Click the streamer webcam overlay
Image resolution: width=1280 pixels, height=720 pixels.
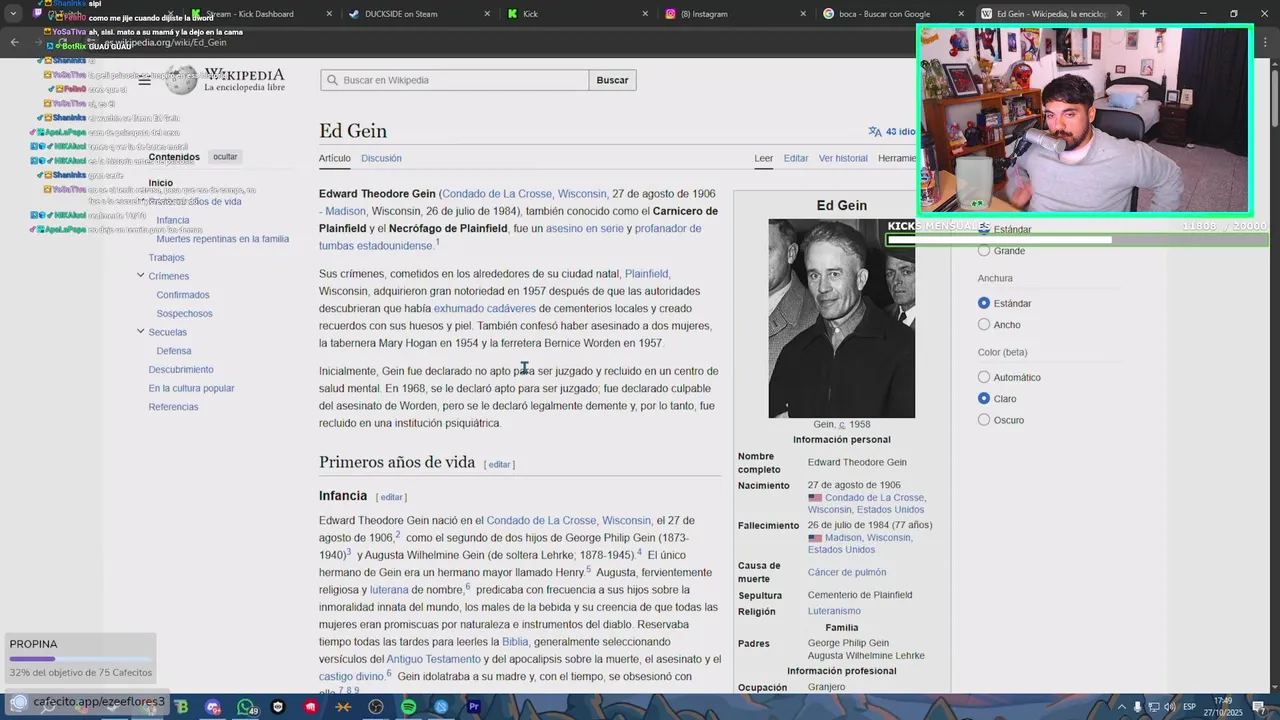pyautogui.click(x=1085, y=120)
